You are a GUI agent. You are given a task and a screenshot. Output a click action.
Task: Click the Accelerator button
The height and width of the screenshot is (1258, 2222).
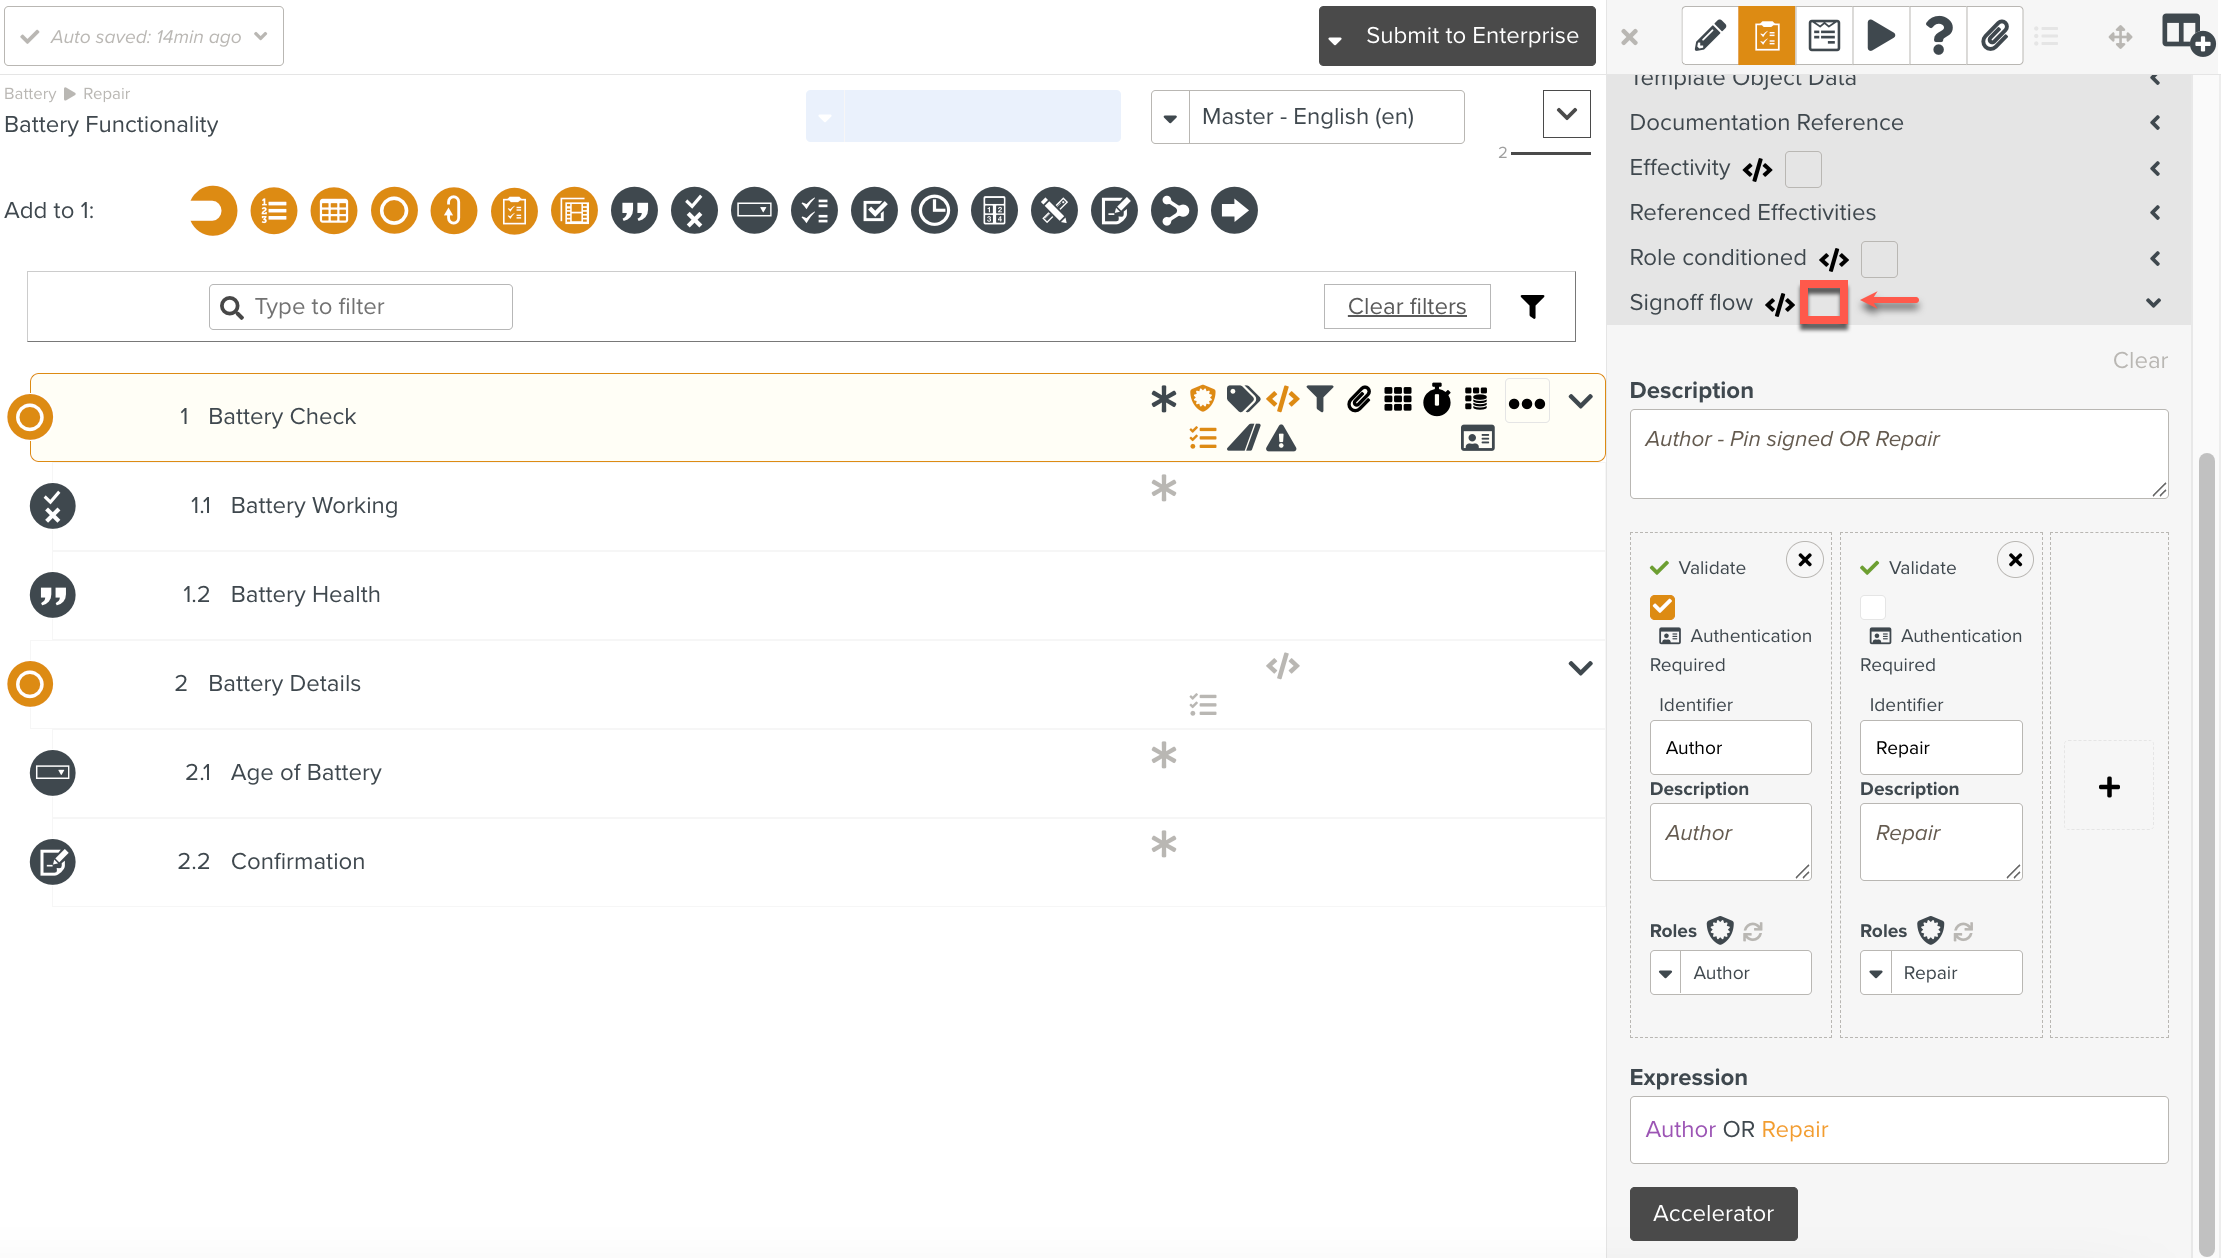(x=1713, y=1213)
